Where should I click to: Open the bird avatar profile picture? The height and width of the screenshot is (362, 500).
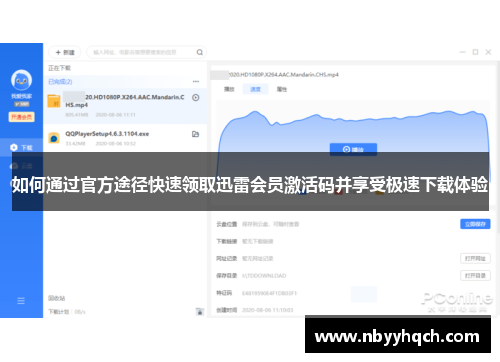coord(21,80)
